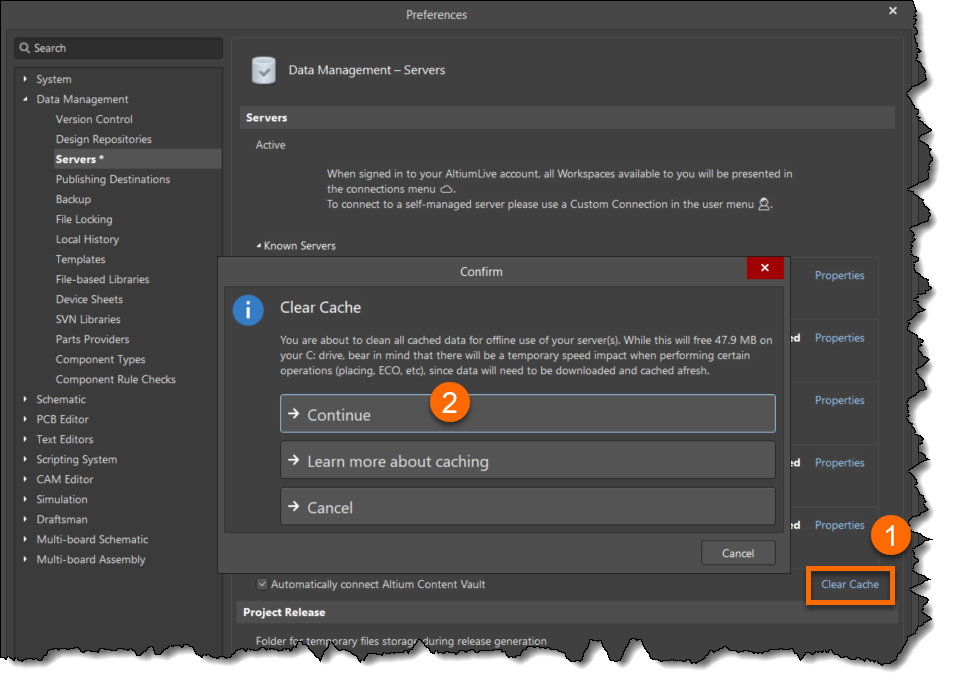Click the search magnifier icon

point(27,48)
